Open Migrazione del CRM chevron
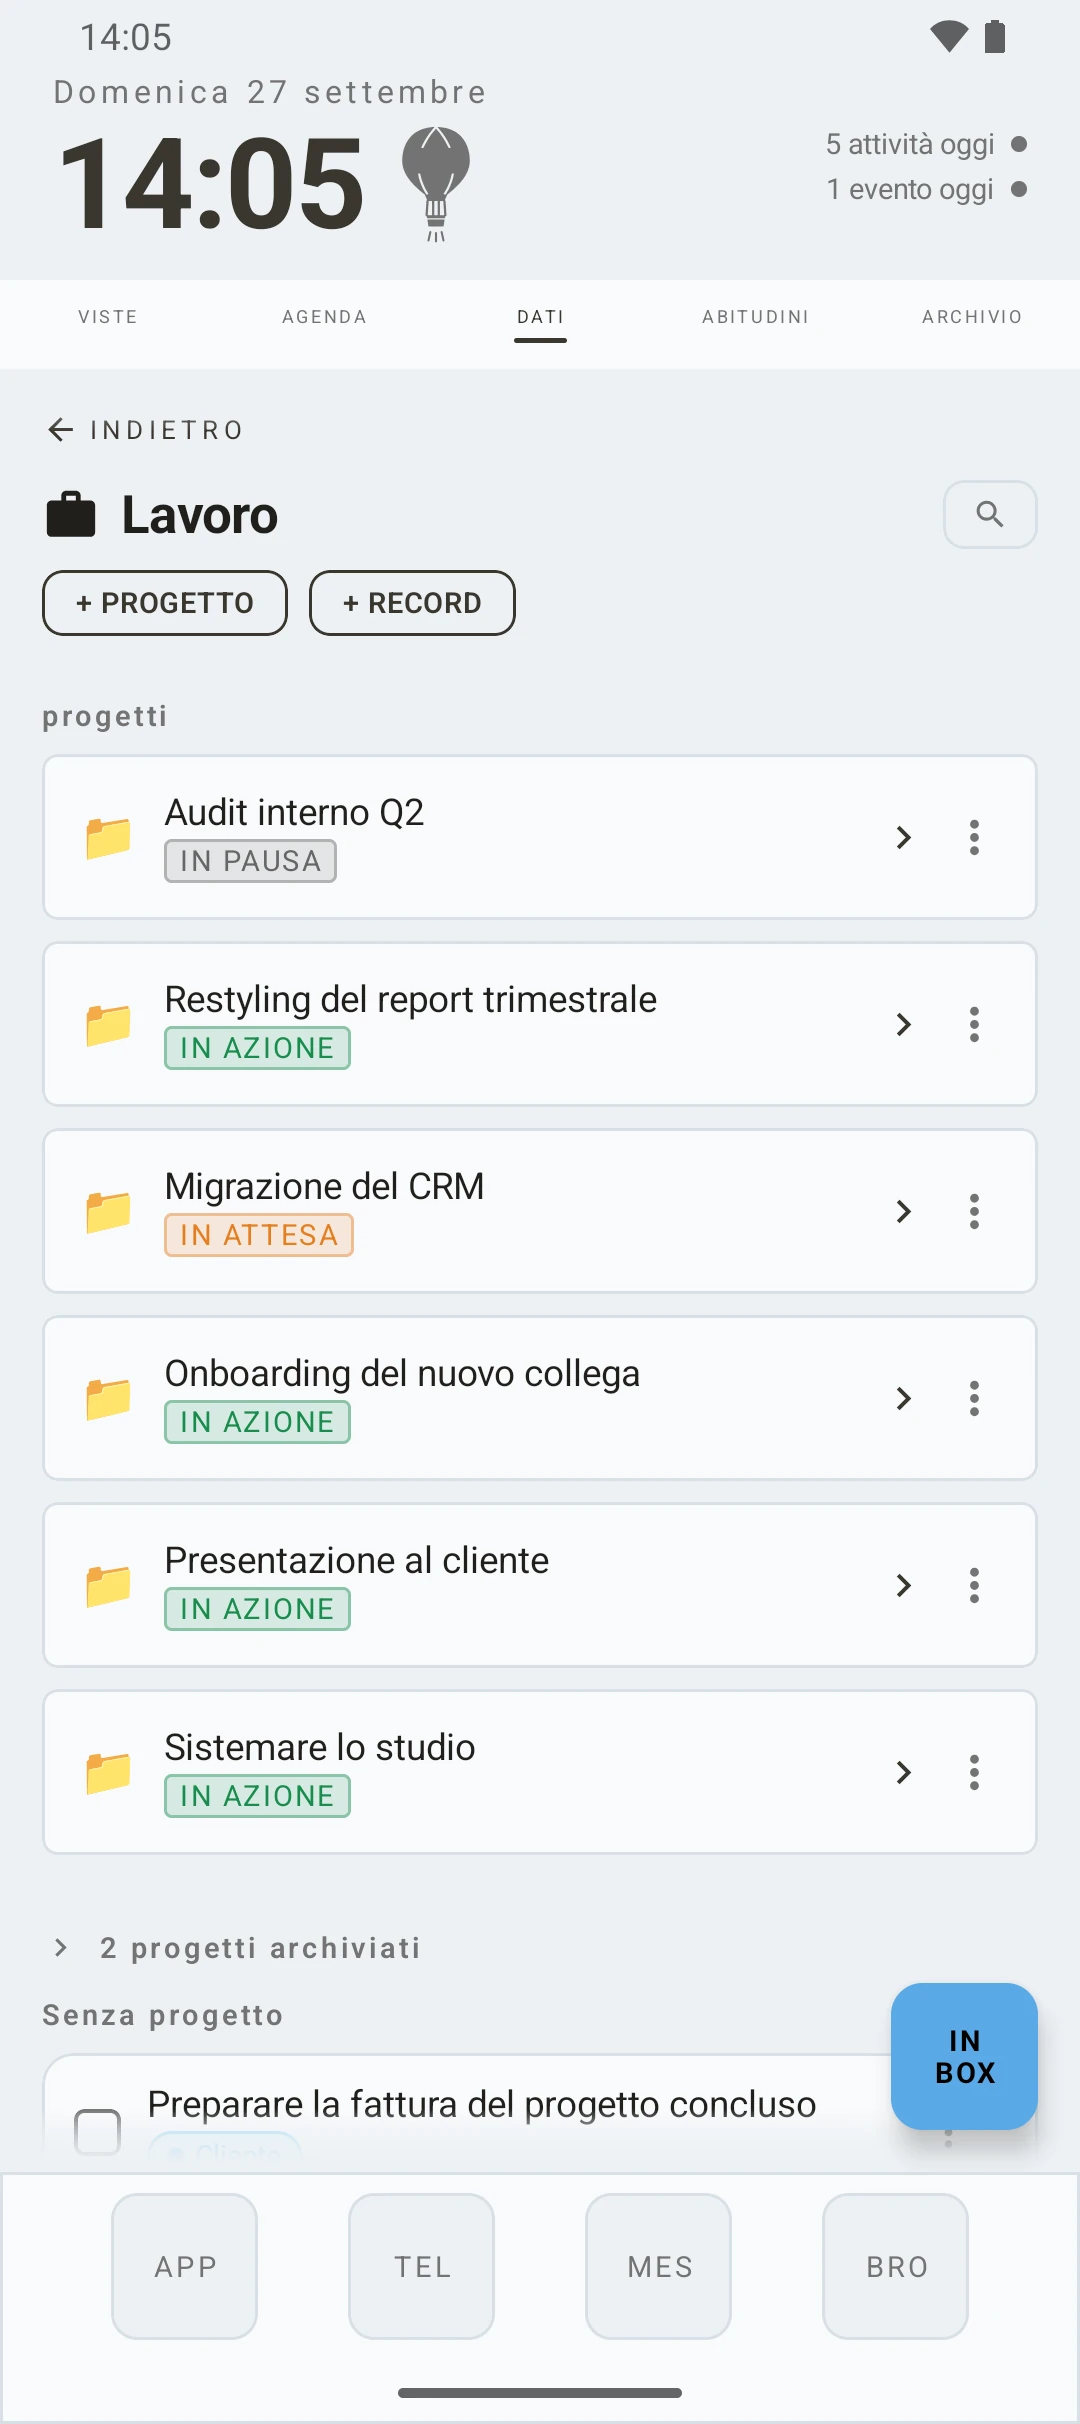 pyautogui.click(x=904, y=1211)
